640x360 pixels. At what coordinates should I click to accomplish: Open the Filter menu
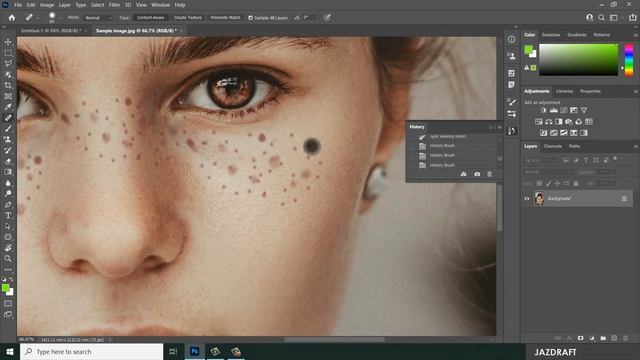[114, 5]
